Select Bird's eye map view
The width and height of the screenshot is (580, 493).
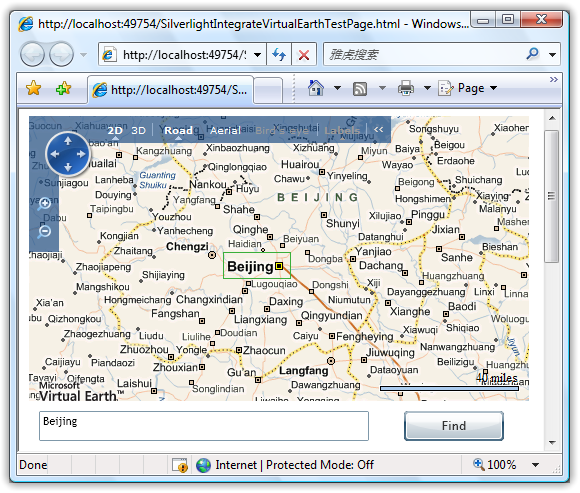[282, 131]
